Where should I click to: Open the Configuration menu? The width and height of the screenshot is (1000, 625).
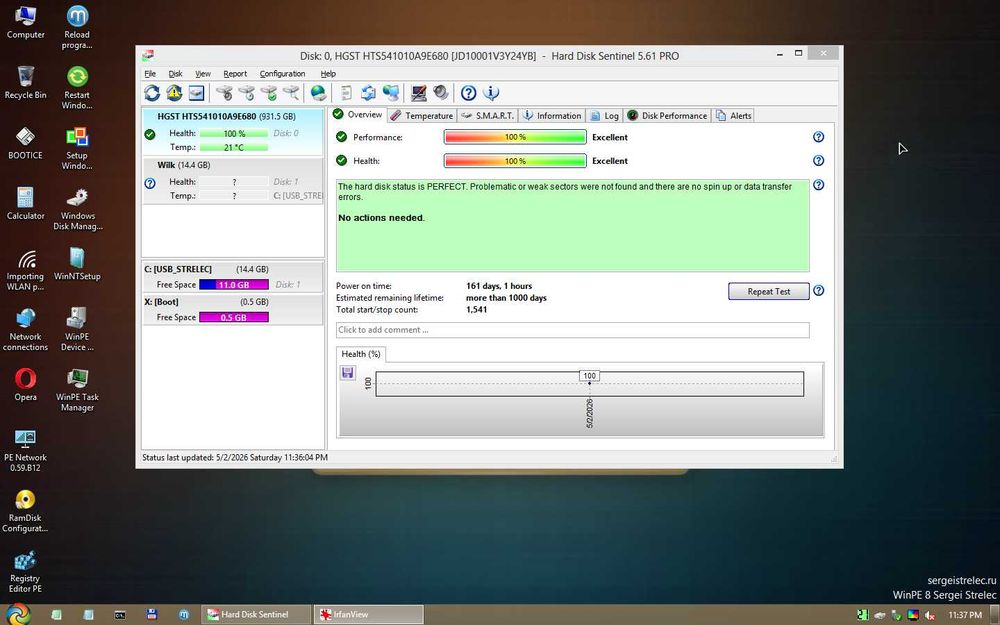click(283, 74)
